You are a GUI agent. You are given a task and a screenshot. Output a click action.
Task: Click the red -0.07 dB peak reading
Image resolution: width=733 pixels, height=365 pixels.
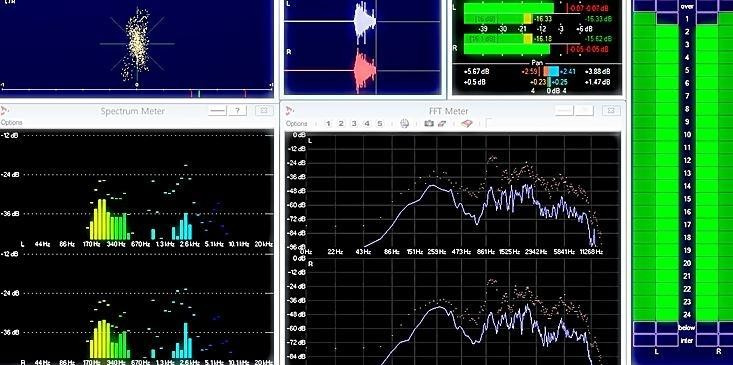[589, 8]
